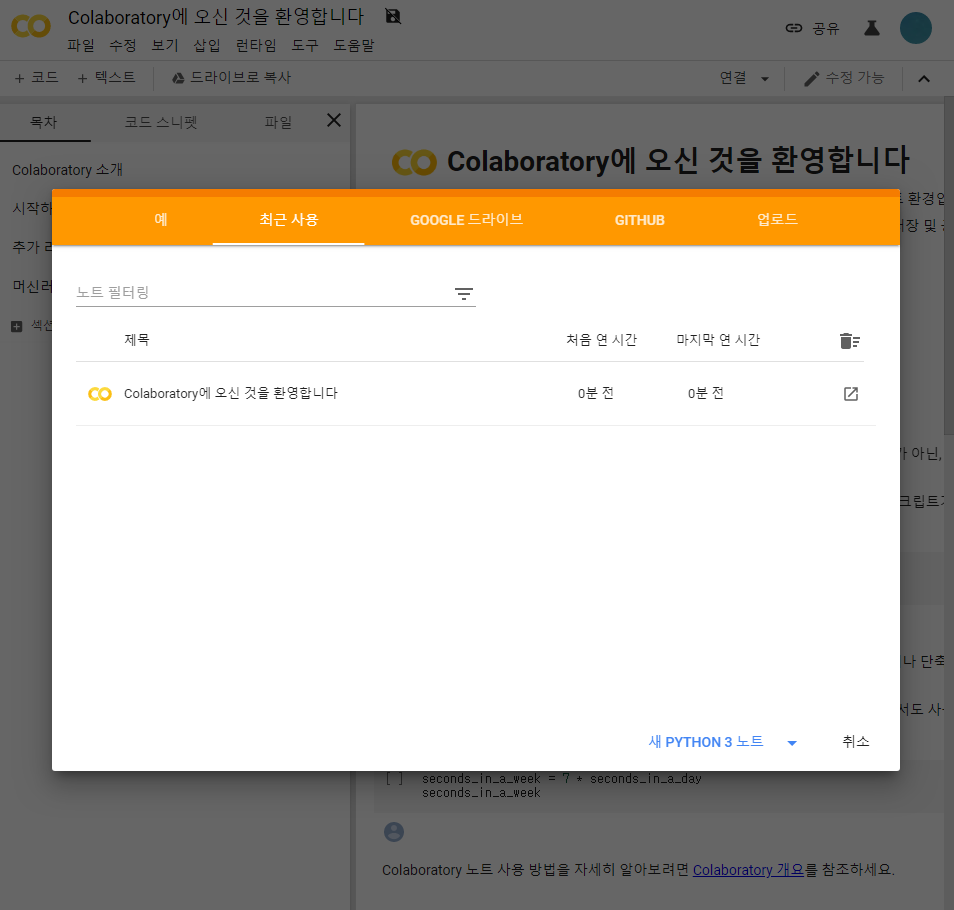Screen dimensions: 954x910
Task: Open the 파일 menu in the menu bar
Action: tap(80, 46)
